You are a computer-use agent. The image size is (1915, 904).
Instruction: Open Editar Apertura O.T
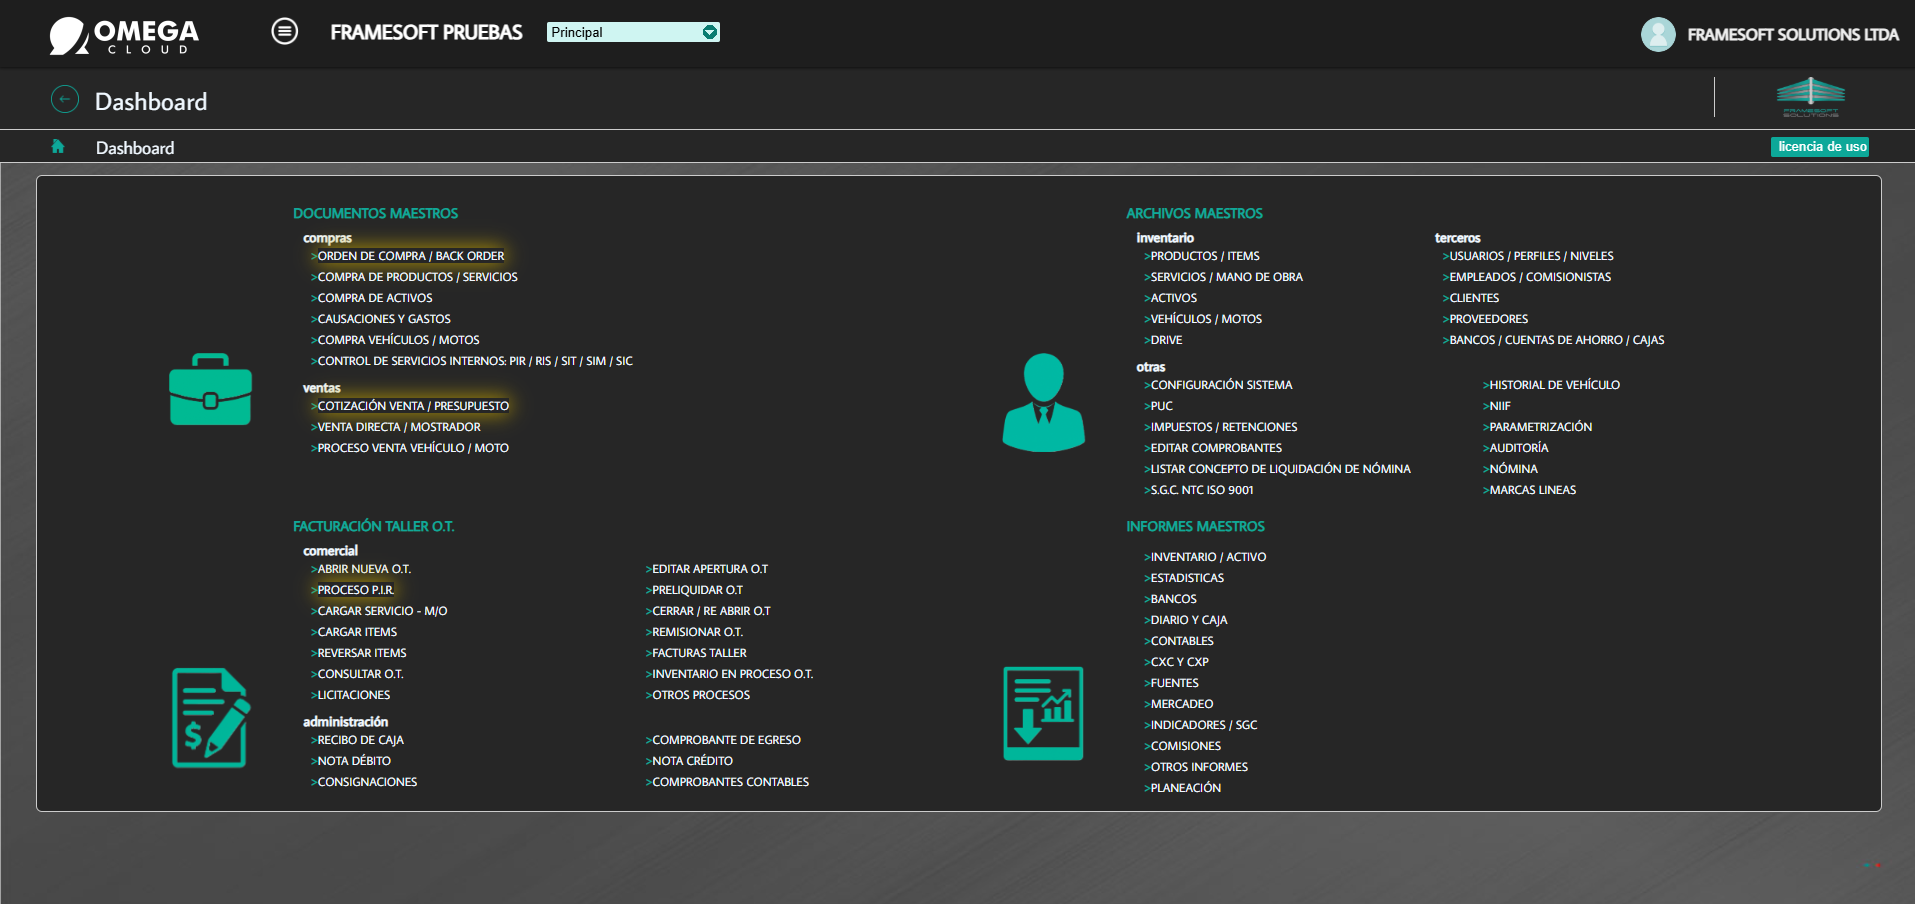click(710, 569)
